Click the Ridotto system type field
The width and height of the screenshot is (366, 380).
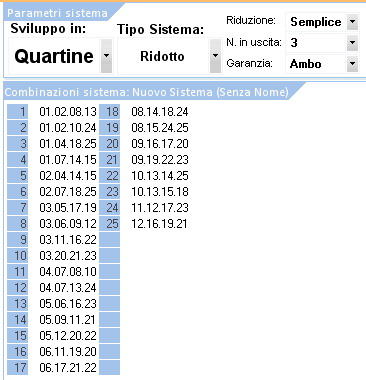[163, 56]
